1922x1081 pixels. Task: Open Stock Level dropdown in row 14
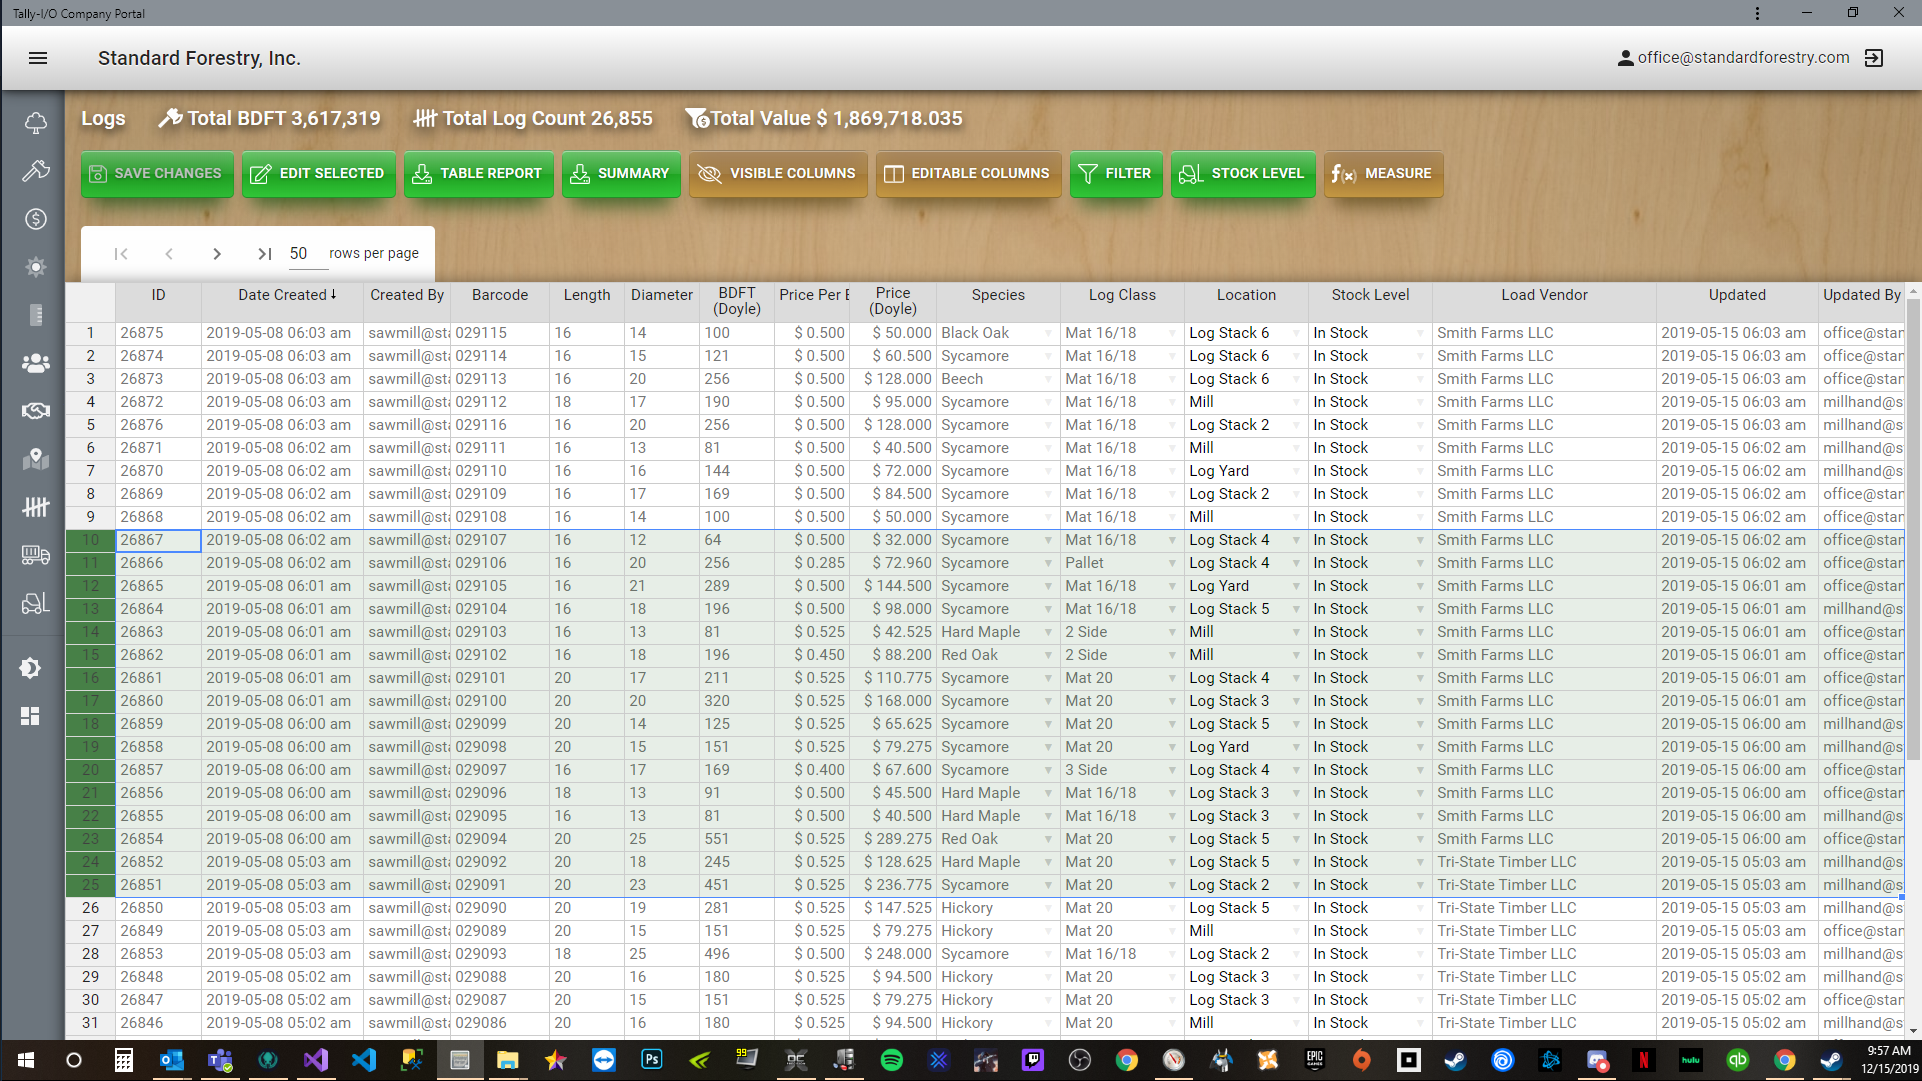click(x=1420, y=632)
